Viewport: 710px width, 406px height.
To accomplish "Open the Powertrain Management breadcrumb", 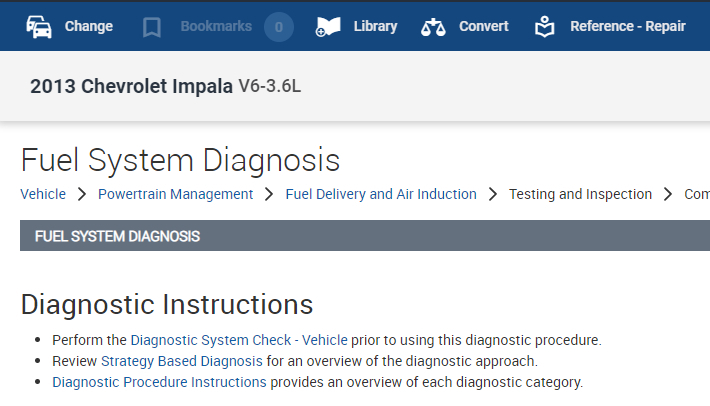I will [x=175, y=194].
